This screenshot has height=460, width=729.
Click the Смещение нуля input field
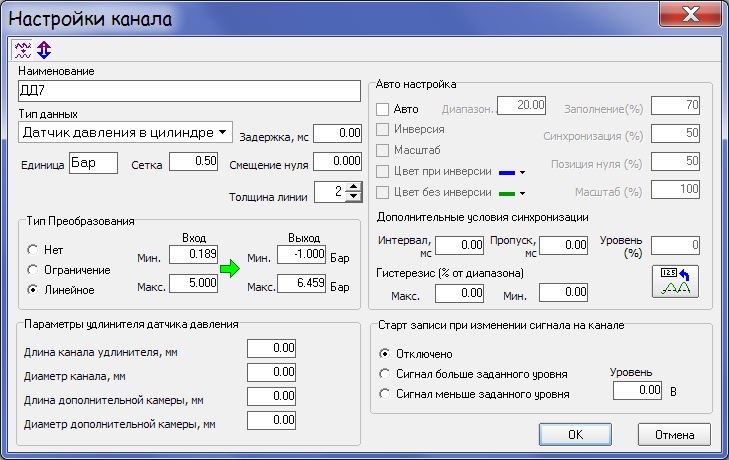pos(338,161)
